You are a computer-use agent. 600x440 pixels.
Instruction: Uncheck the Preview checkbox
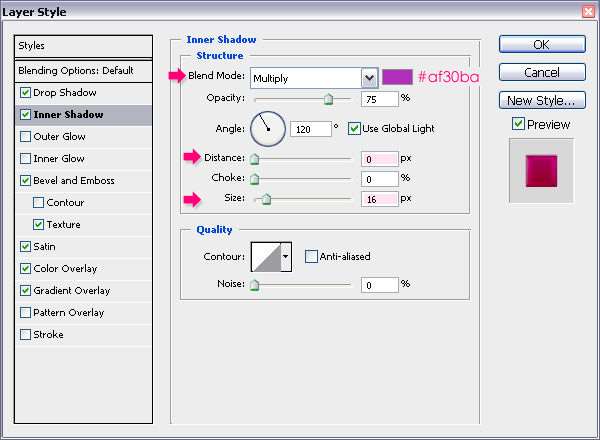tap(518, 124)
